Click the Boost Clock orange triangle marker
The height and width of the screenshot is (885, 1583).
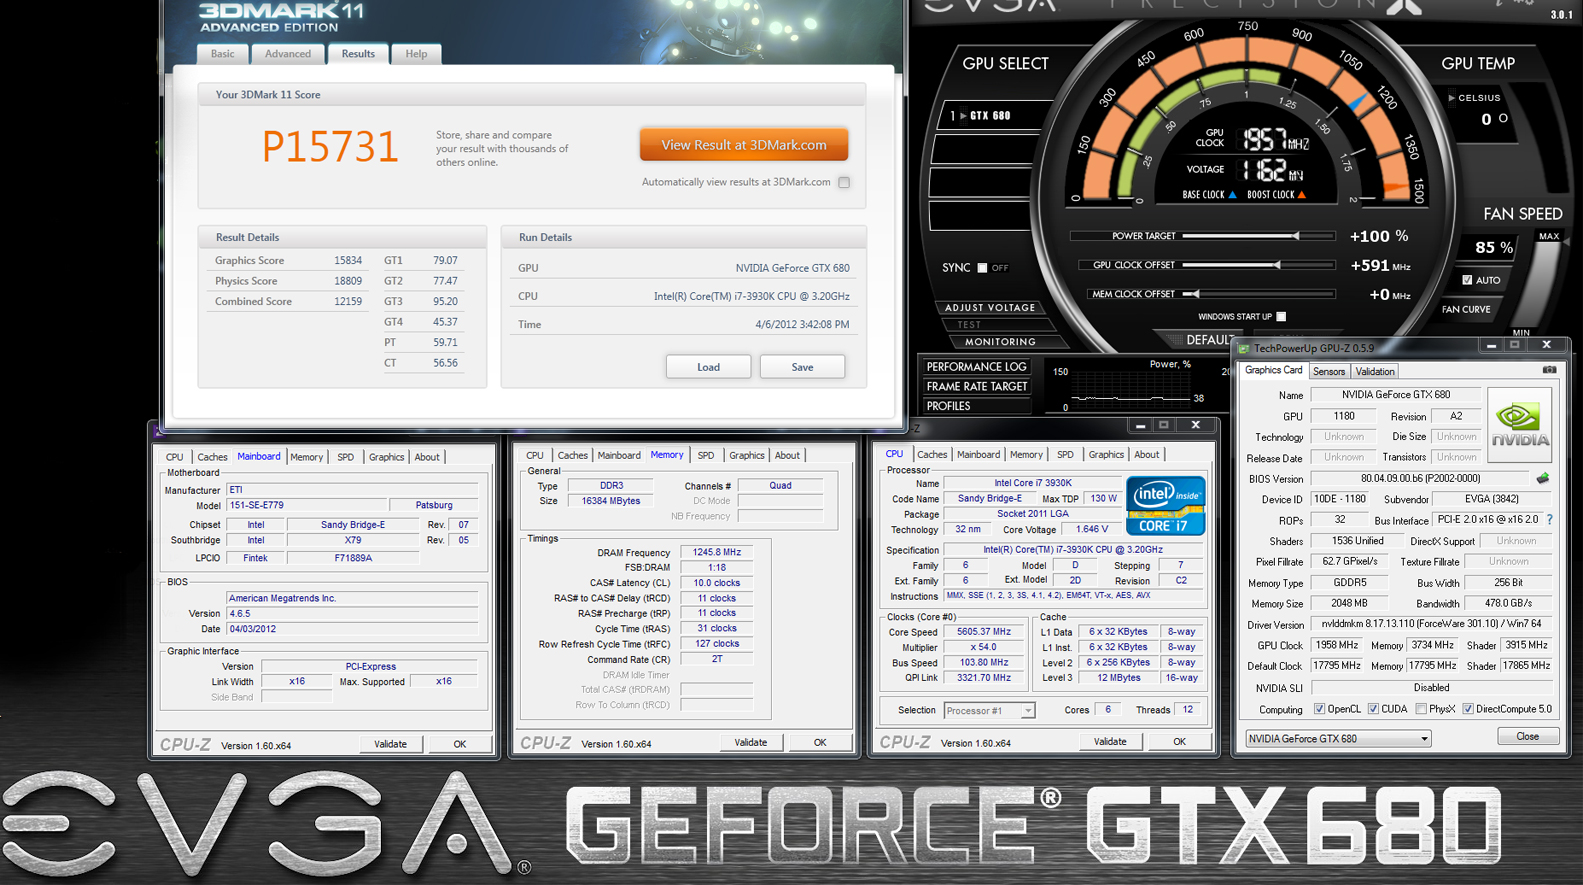coord(1301,195)
